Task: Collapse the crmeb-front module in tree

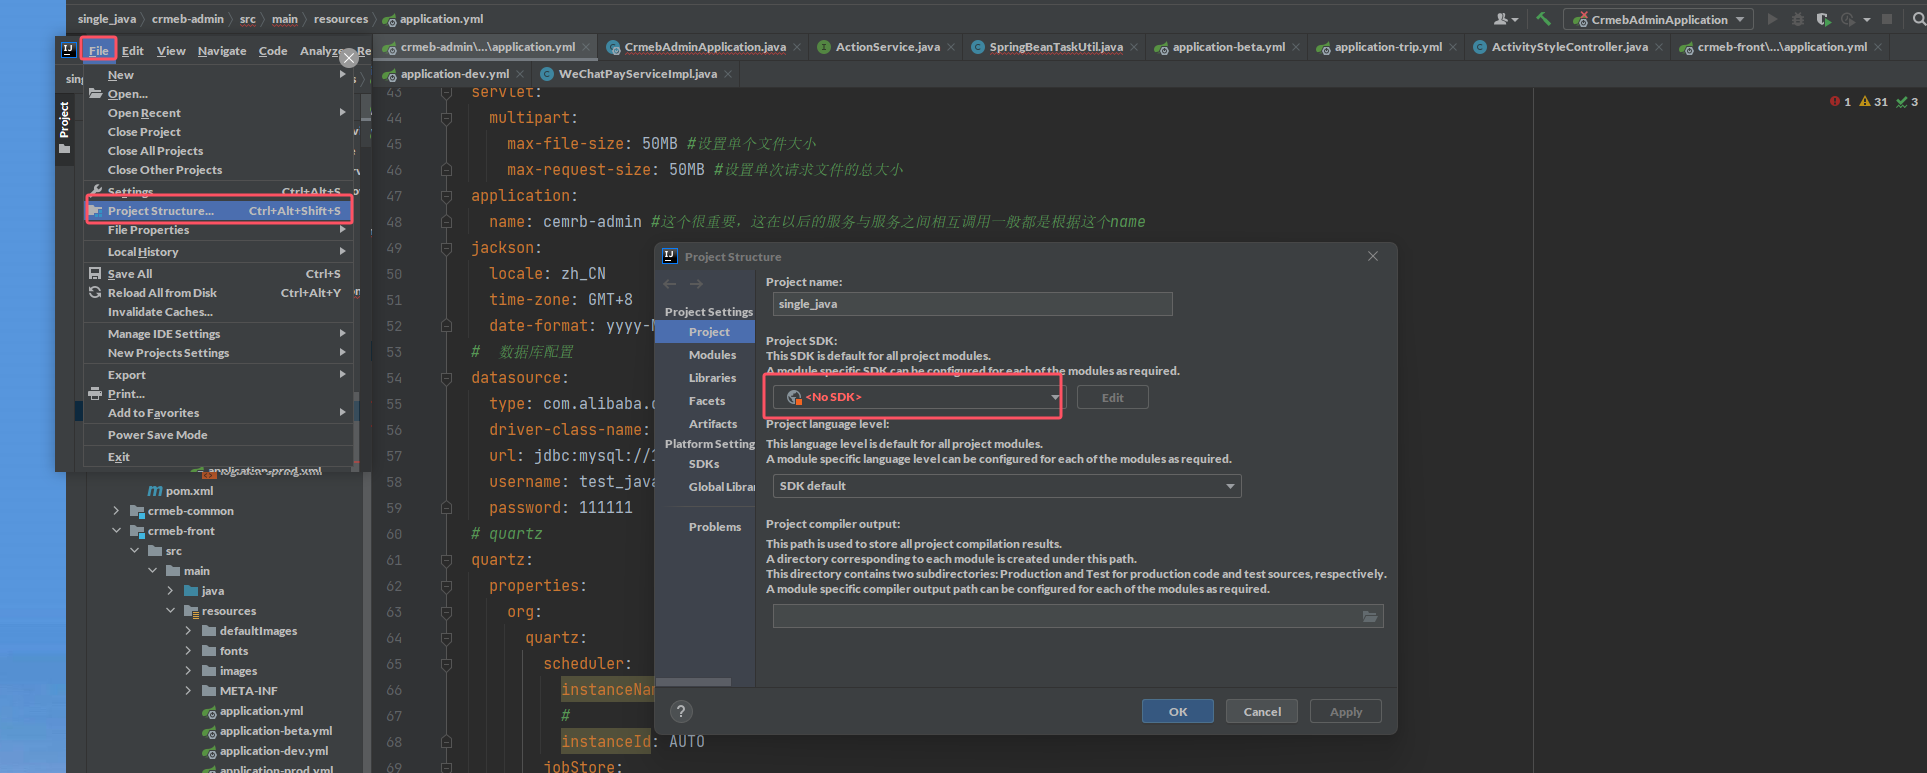Action: pyautogui.click(x=116, y=531)
